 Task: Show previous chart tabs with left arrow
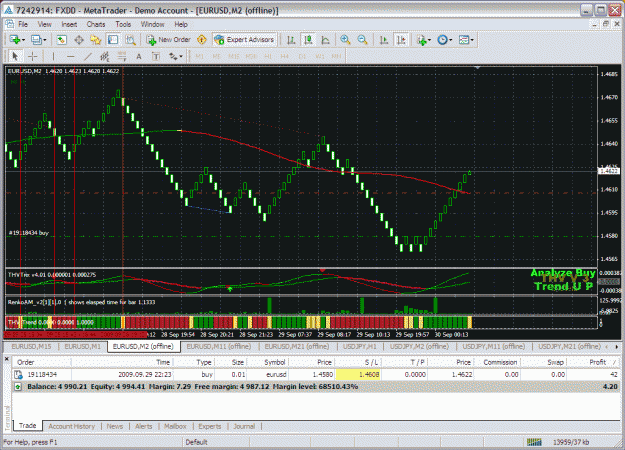coord(607,347)
